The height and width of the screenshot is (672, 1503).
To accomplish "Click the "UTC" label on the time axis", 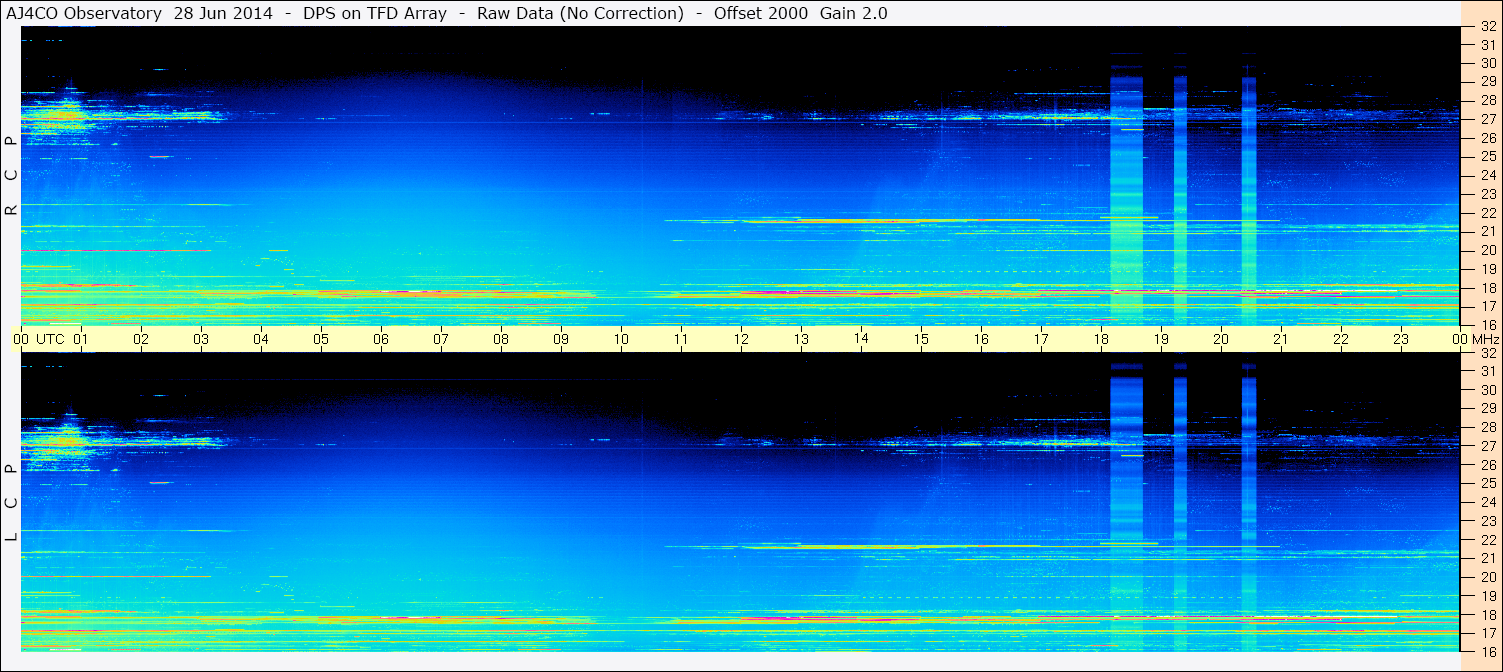I will (50, 339).
